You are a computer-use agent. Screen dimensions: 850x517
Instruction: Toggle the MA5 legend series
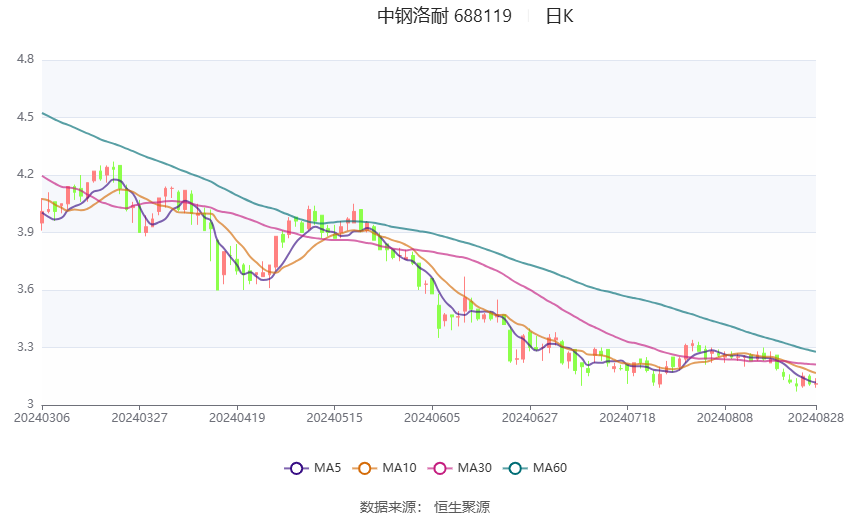coord(313,468)
